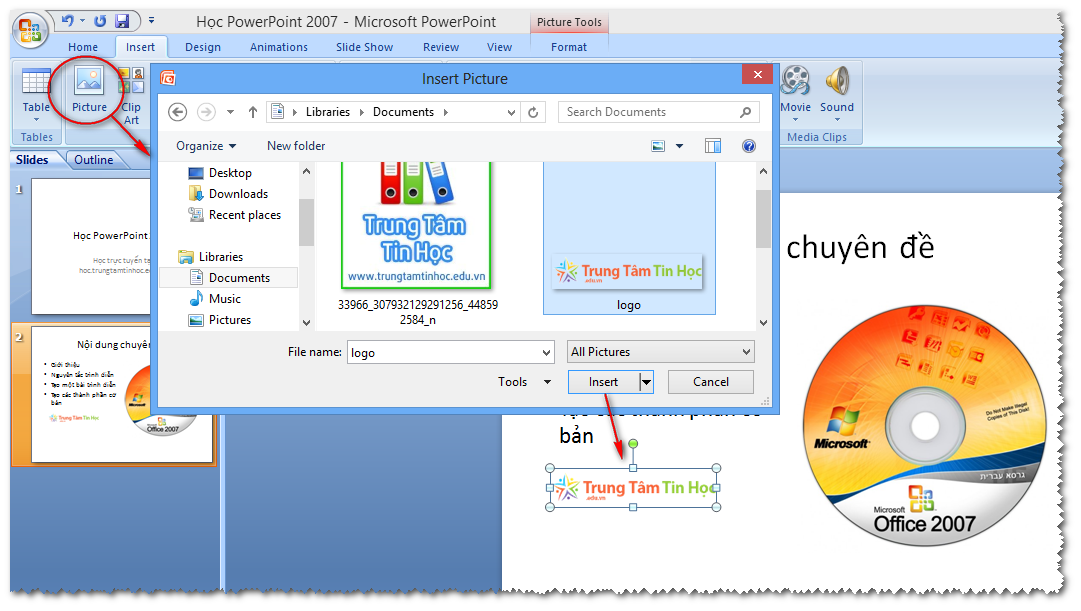The image size is (1081, 611).
Task: Insert a Movie from Media Clips
Action: pyautogui.click(x=795, y=94)
